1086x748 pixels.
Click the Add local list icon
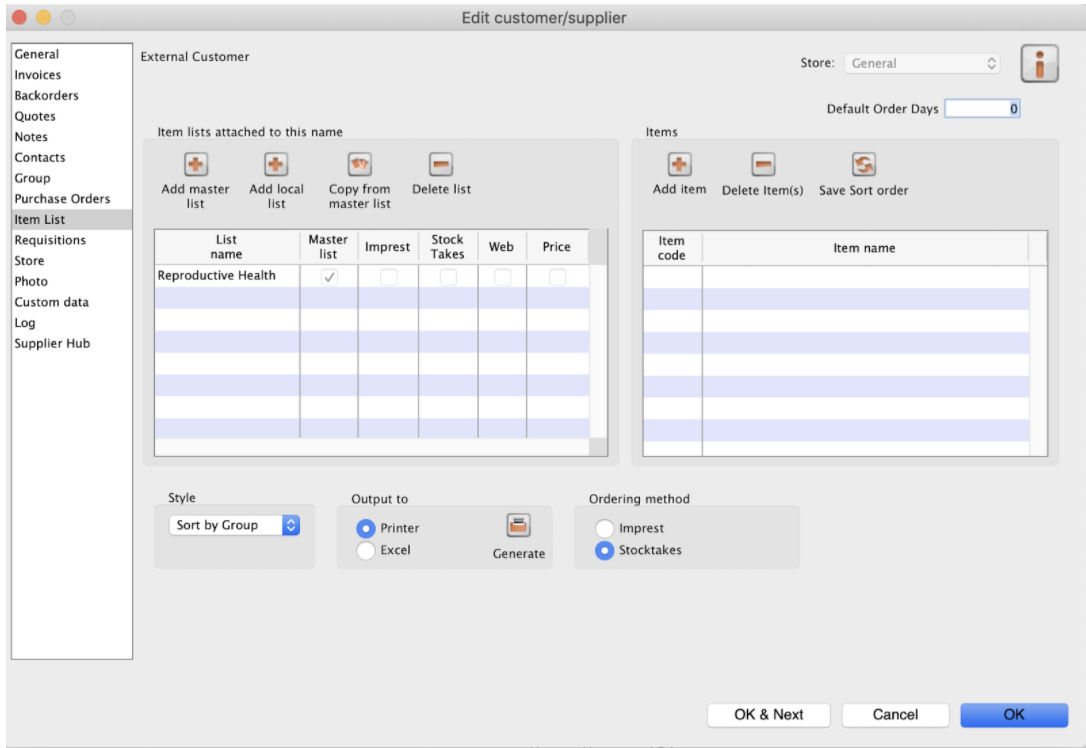[276, 165]
